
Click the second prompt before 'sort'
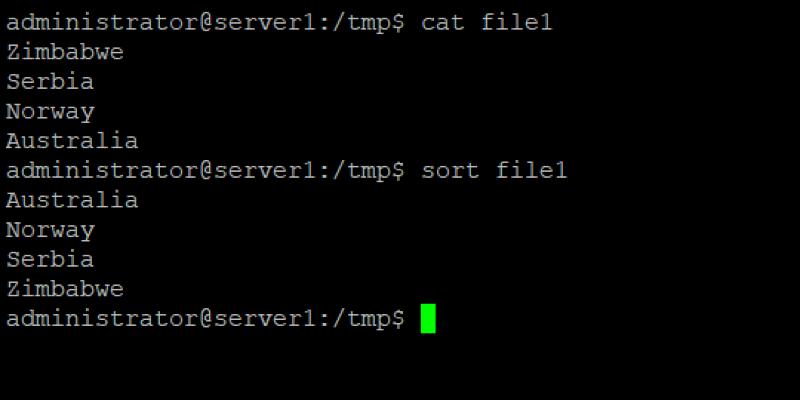pyautogui.click(x=205, y=171)
